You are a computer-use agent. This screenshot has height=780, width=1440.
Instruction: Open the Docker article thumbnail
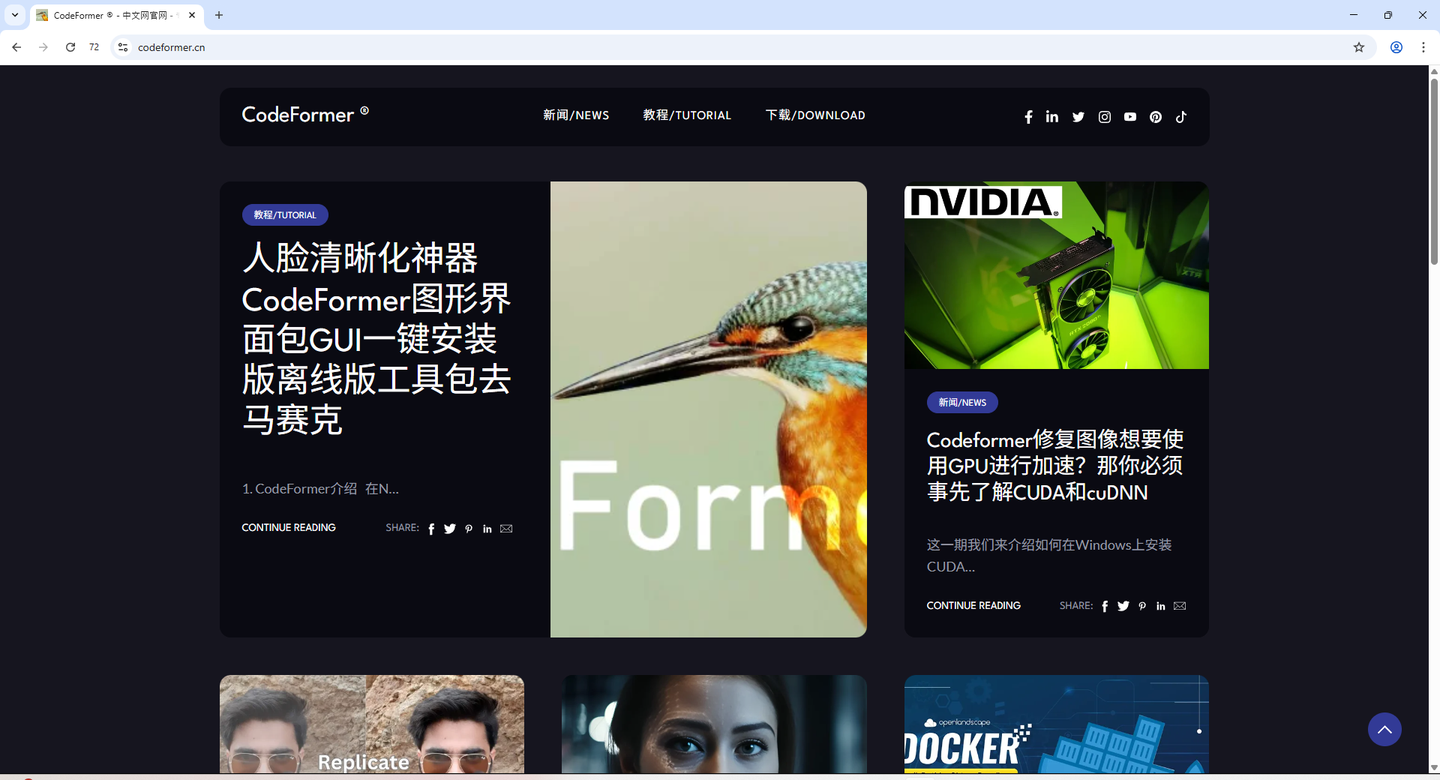[1056, 724]
